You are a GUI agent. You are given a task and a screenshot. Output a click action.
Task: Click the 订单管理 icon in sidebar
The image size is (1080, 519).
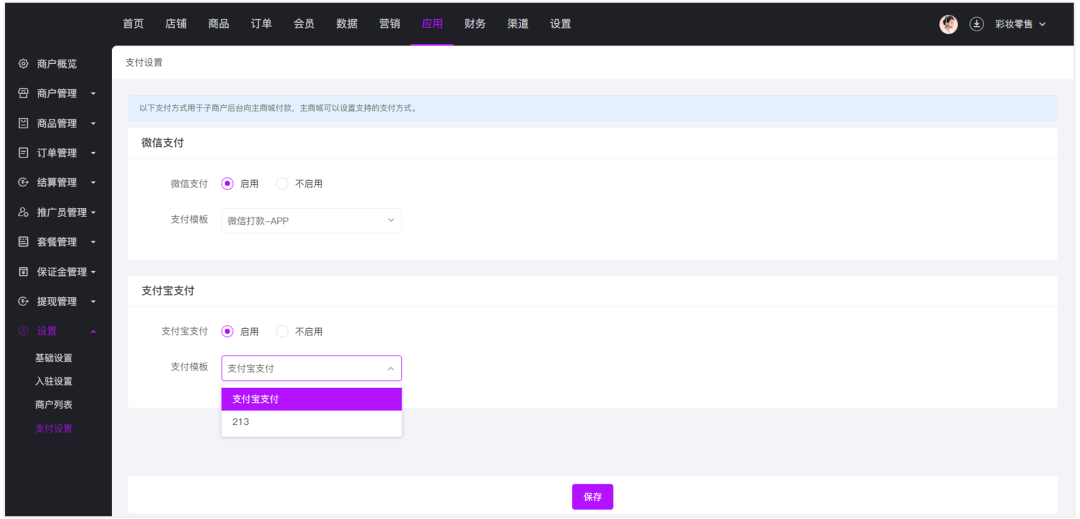coord(23,153)
